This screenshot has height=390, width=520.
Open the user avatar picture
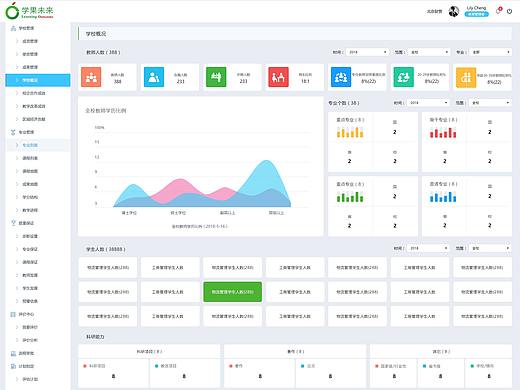pyautogui.click(x=454, y=11)
